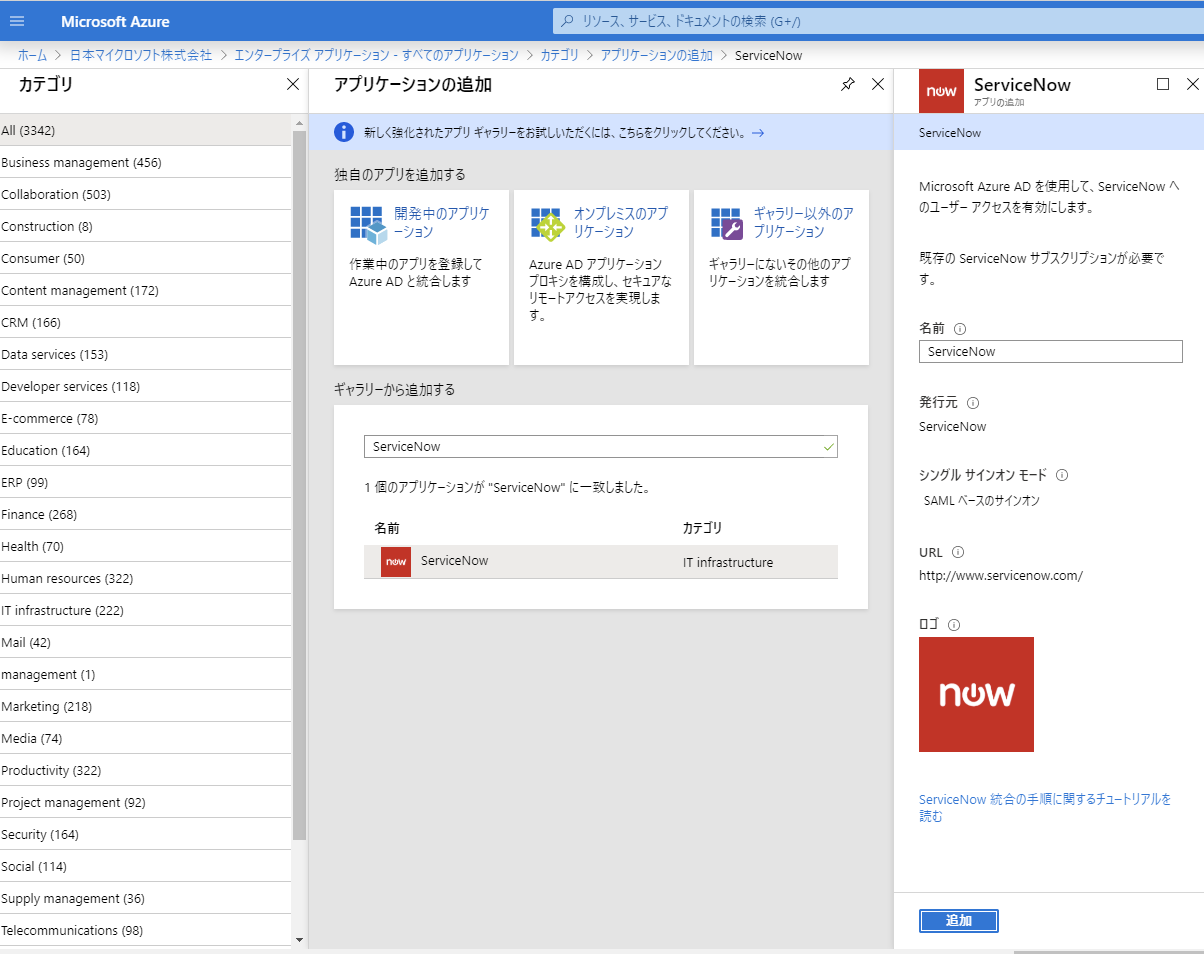Select Finance (268) category
Image resolution: width=1204 pixels, height=954 pixels.
pyautogui.click(x=146, y=514)
